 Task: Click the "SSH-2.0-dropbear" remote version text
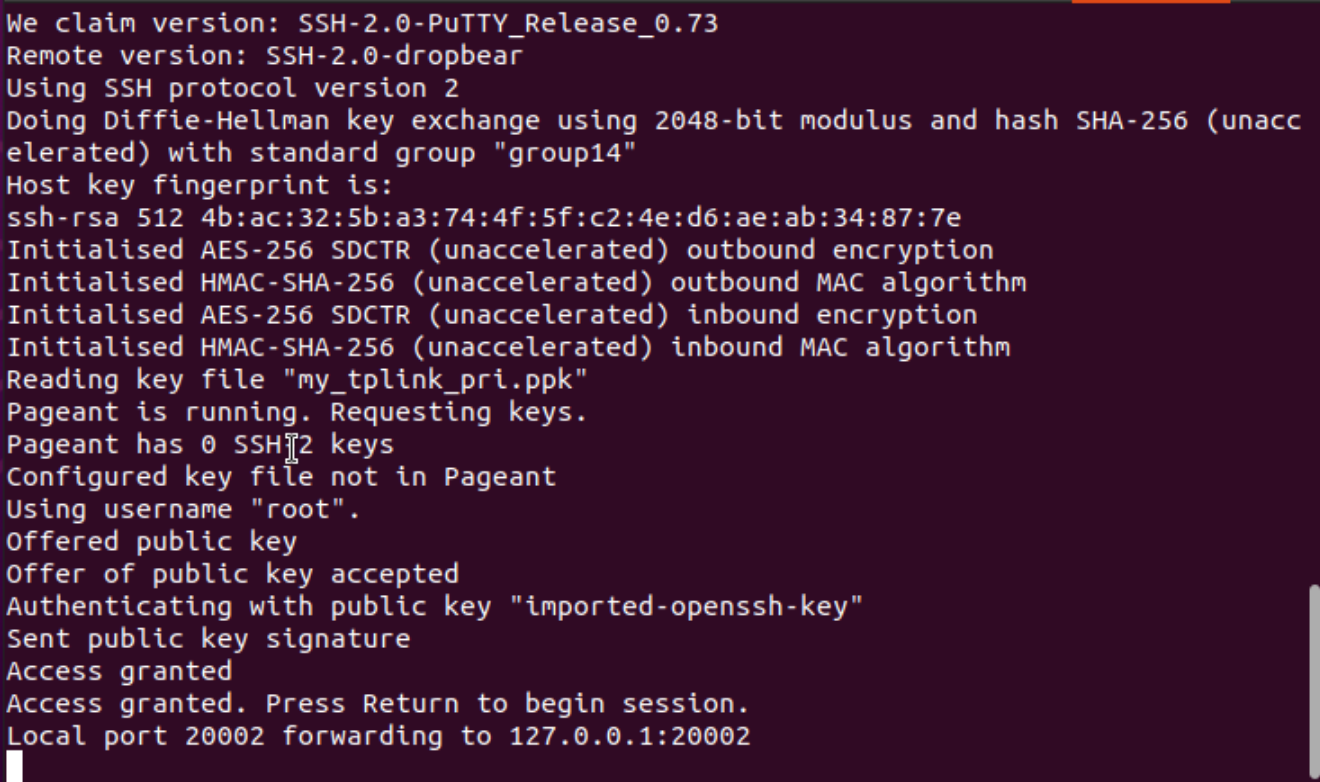pos(394,55)
